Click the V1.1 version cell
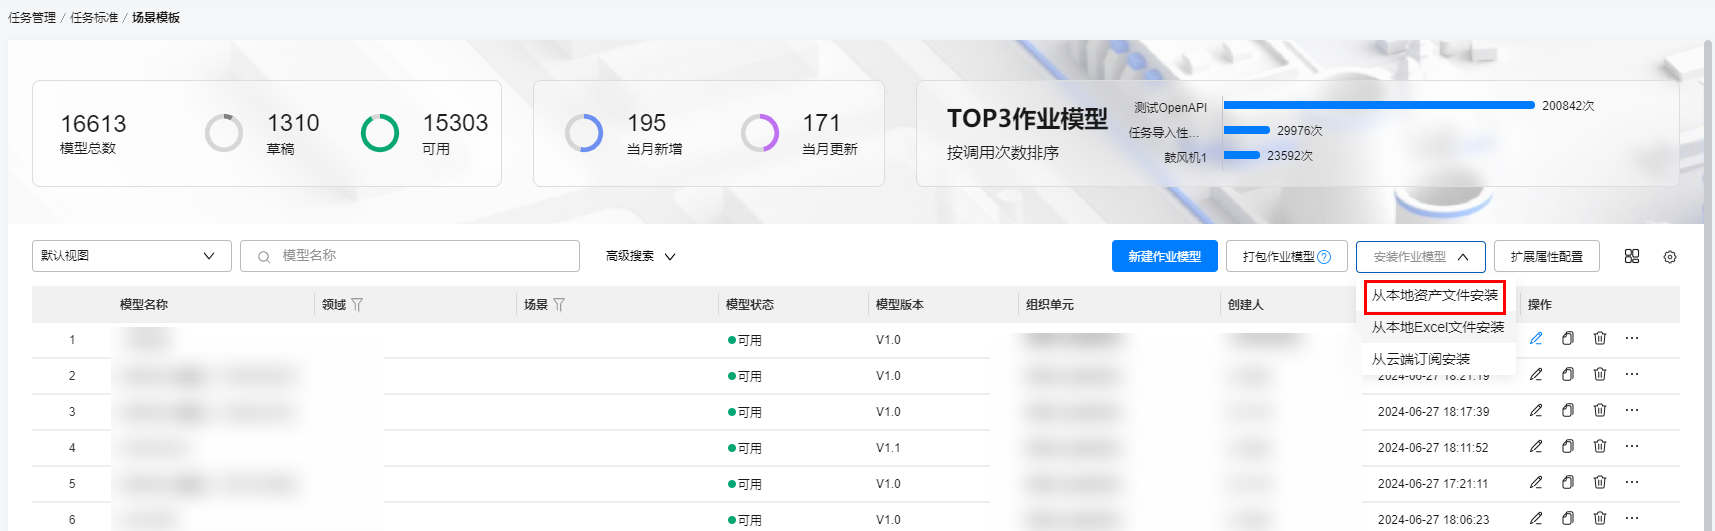1715x531 pixels. (x=888, y=448)
